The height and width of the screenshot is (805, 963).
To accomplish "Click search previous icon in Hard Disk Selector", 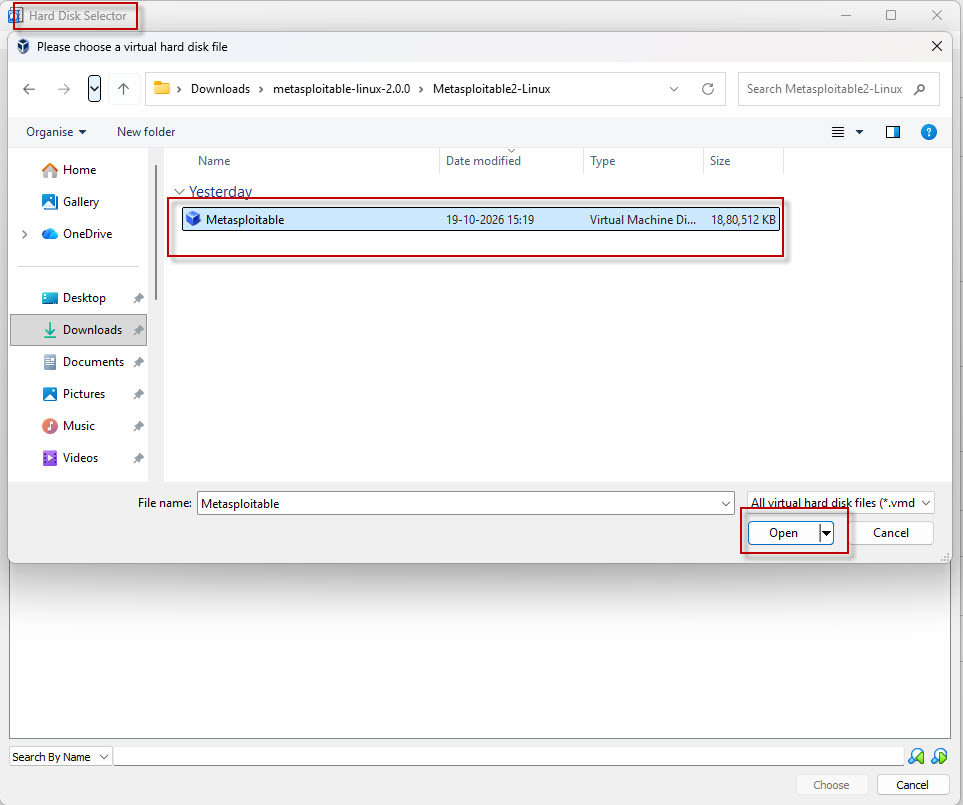I will click(916, 756).
